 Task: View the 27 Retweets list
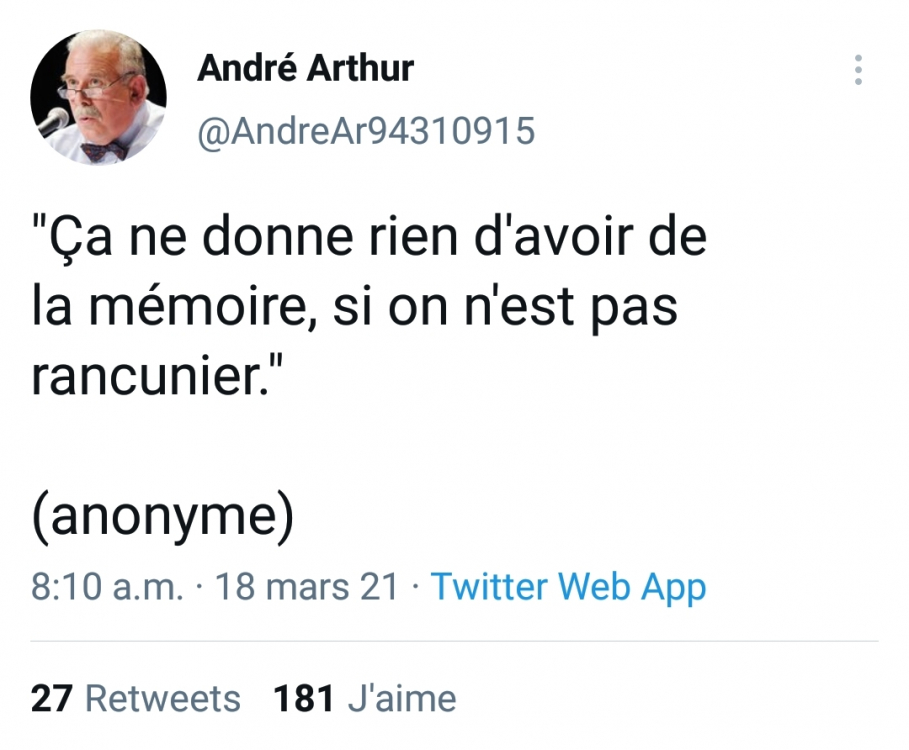[132, 699]
